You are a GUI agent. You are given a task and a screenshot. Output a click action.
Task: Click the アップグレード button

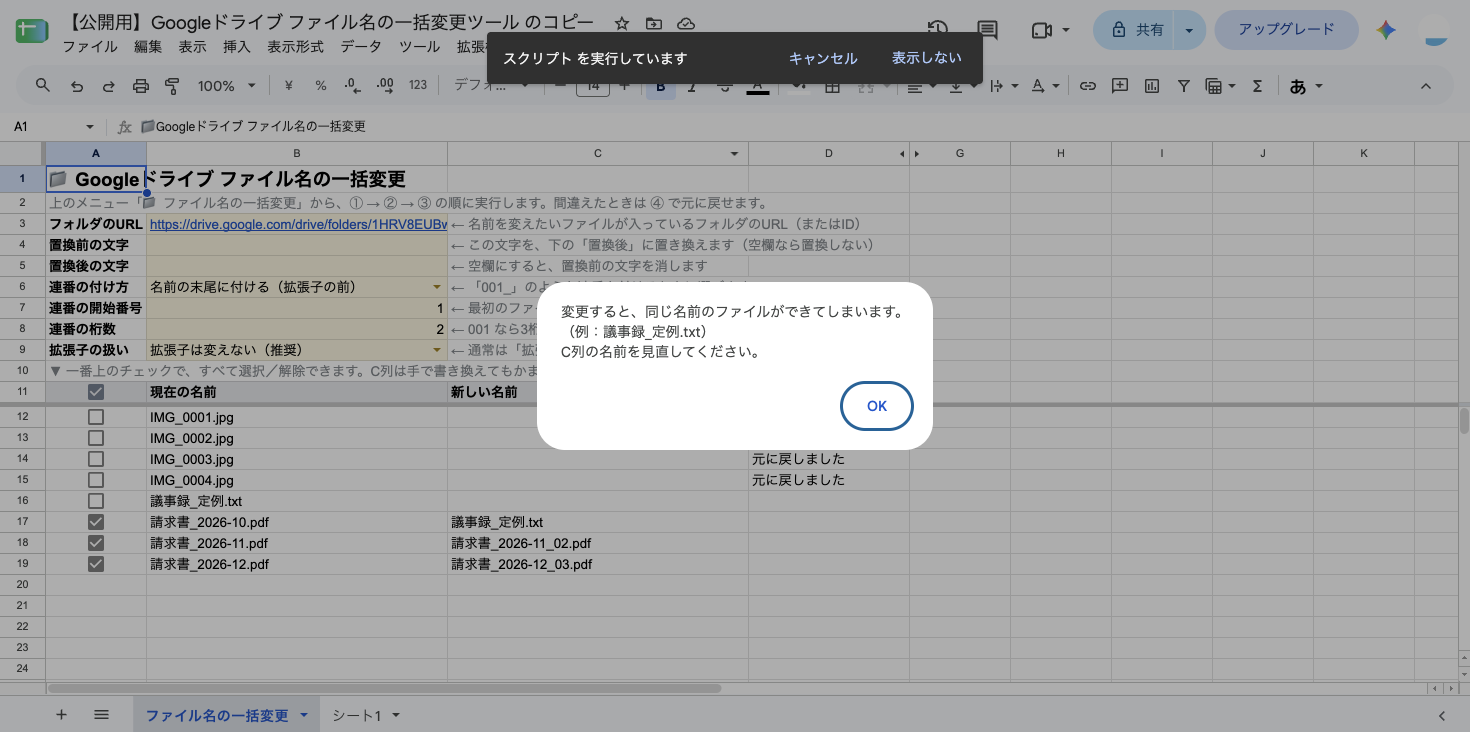(1286, 30)
